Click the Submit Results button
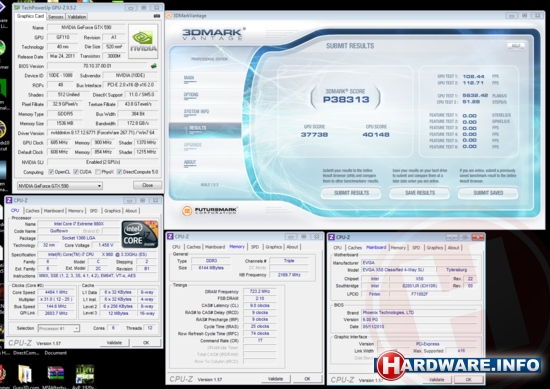Image resolution: width=550 pixels, height=389 pixels. [351, 193]
